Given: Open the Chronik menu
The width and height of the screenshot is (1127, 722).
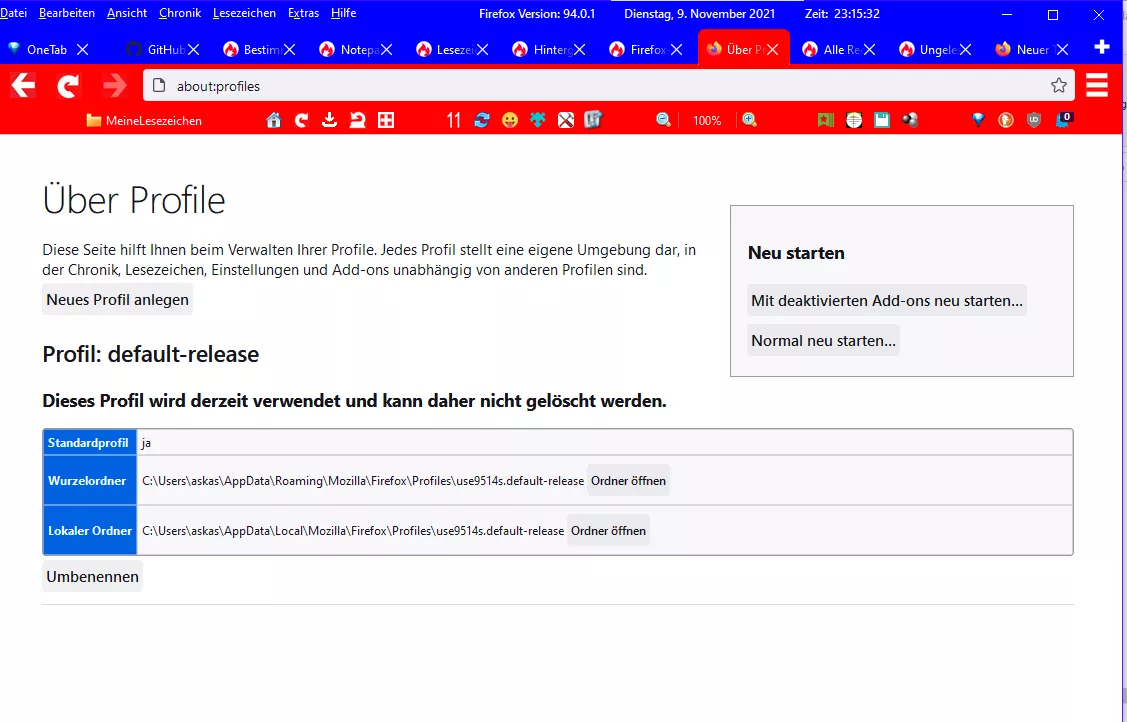Looking at the screenshot, I should (x=180, y=13).
